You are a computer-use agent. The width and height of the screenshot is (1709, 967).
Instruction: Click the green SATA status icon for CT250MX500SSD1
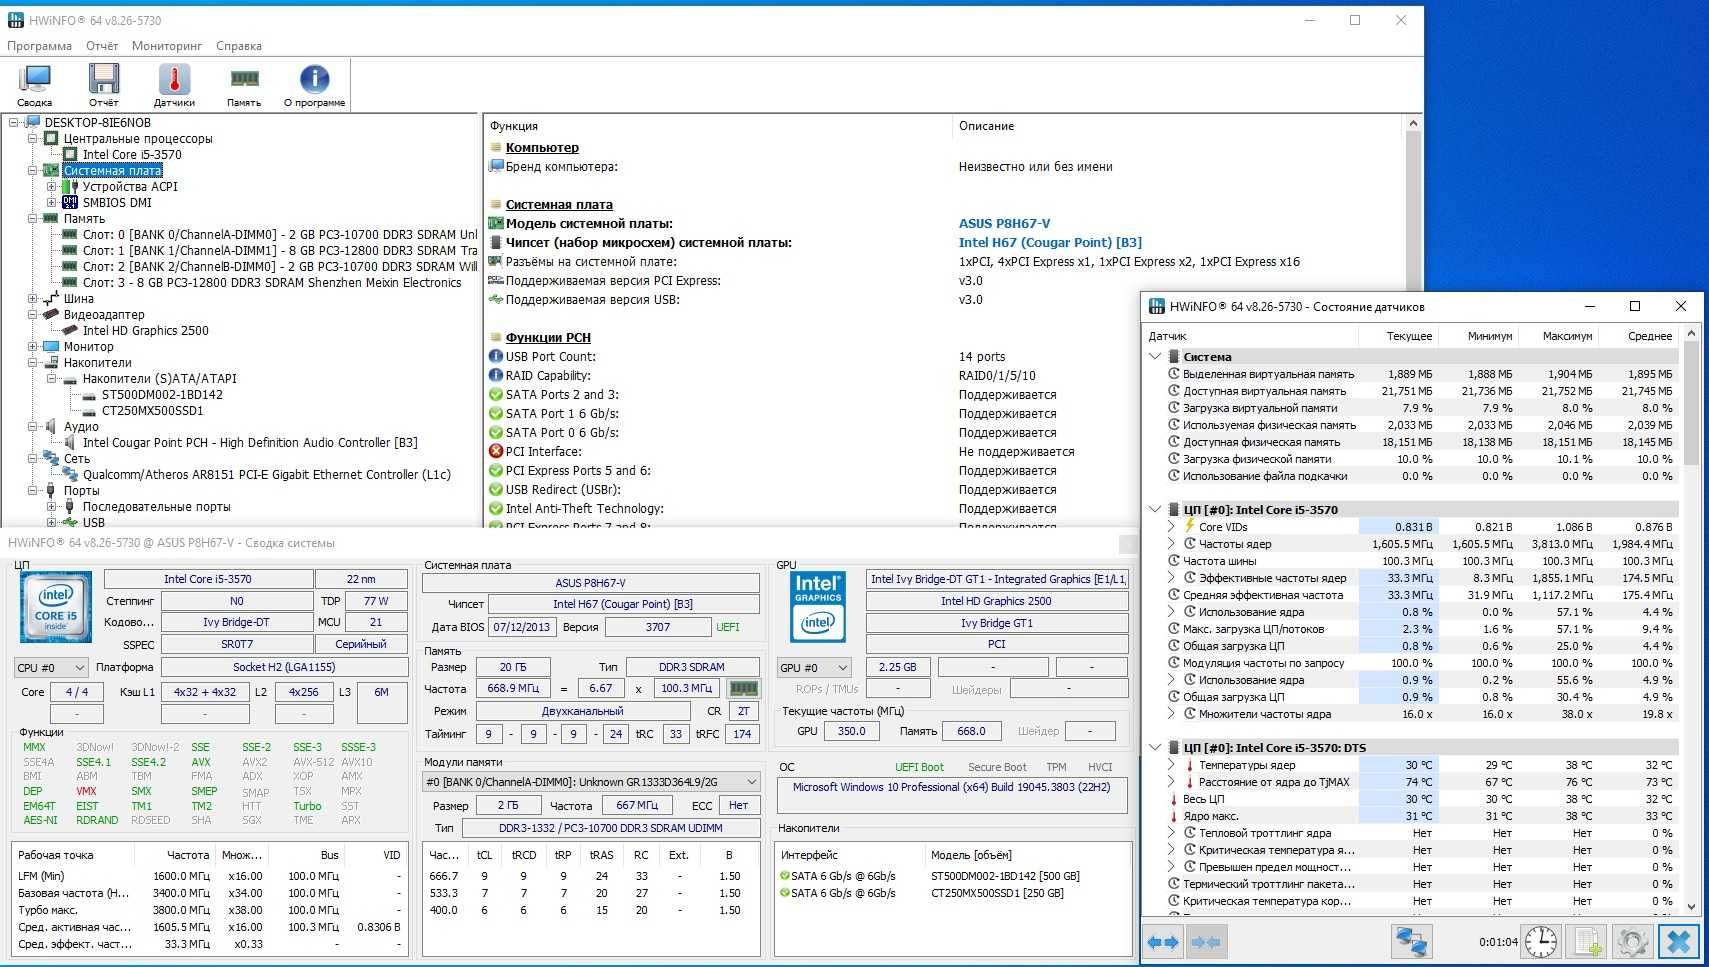tap(784, 893)
